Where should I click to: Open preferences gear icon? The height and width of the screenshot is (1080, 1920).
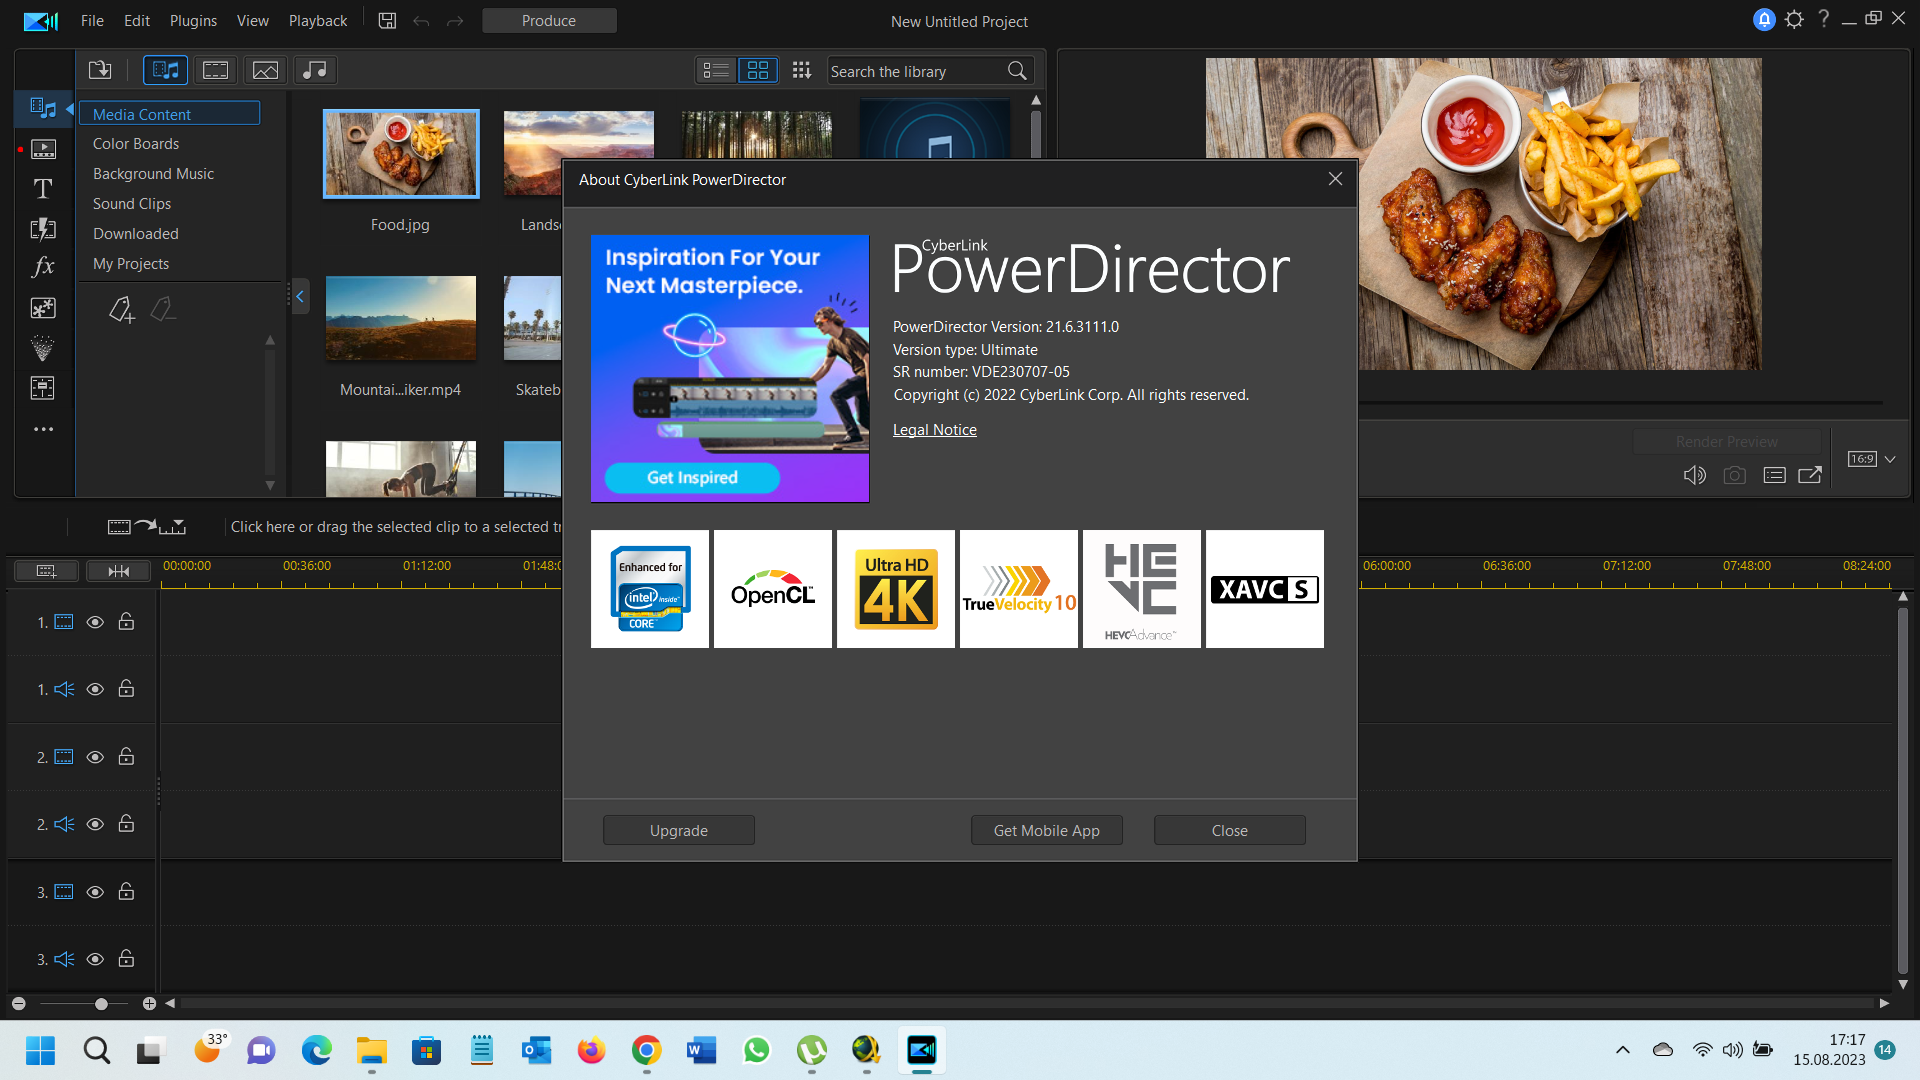[1794, 20]
